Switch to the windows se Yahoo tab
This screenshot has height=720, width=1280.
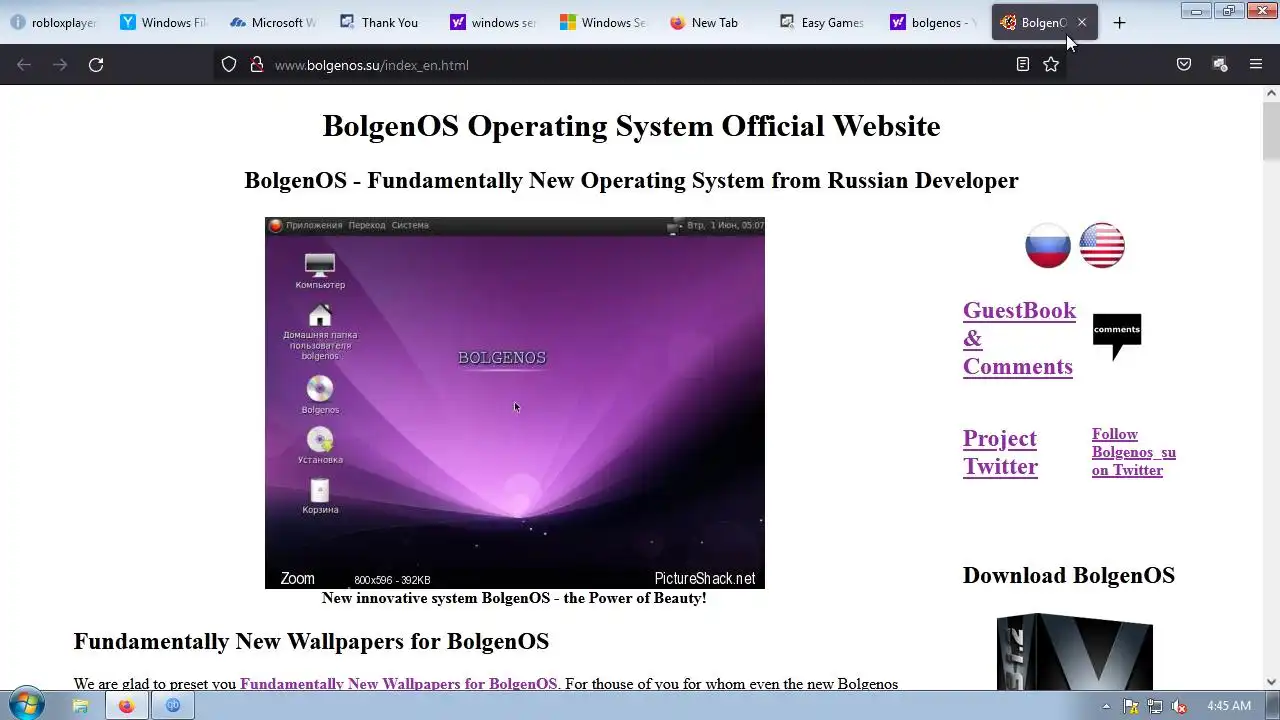point(495,22)
